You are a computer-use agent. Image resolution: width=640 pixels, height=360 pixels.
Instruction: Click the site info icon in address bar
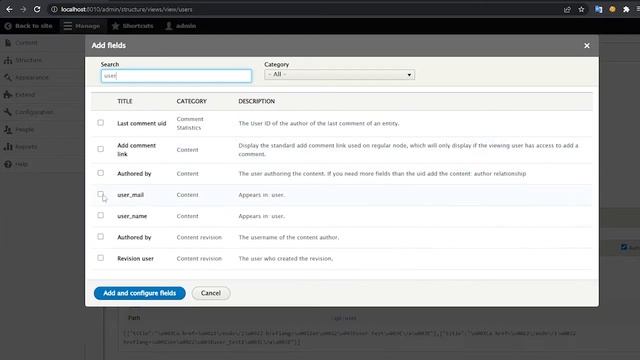point(54,9)
